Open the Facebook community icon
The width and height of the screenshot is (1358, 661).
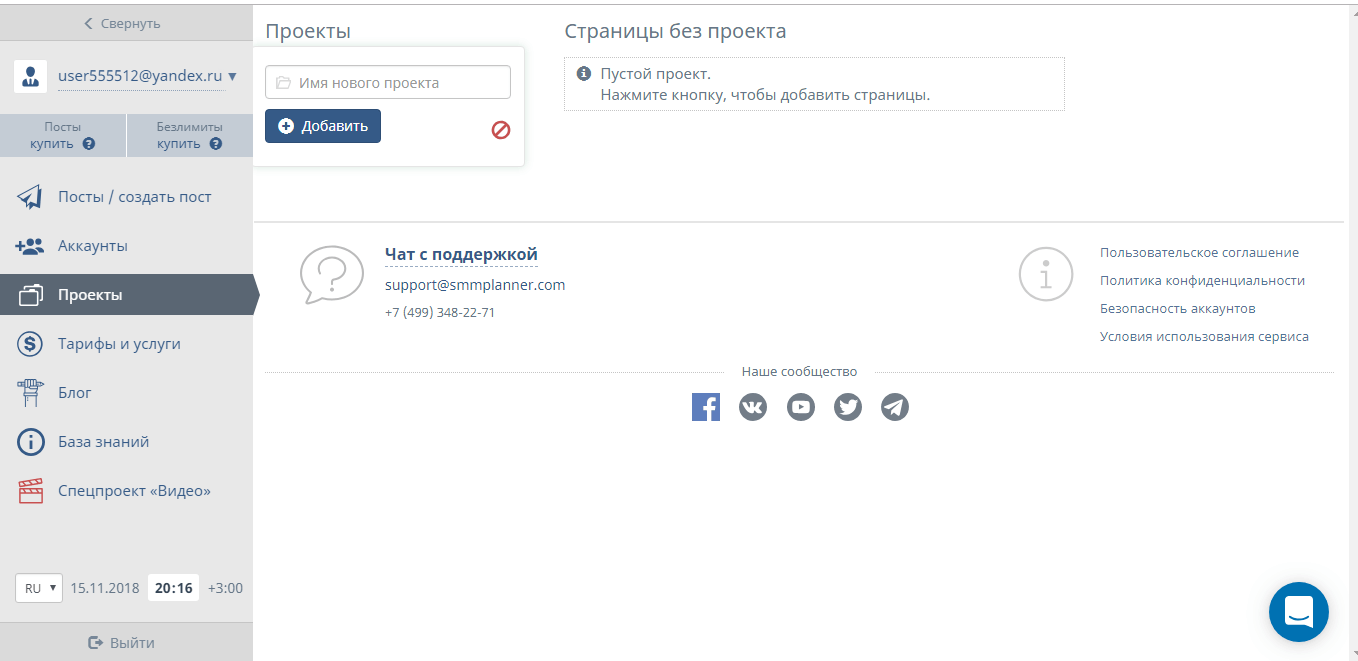(x=705, y=407)
